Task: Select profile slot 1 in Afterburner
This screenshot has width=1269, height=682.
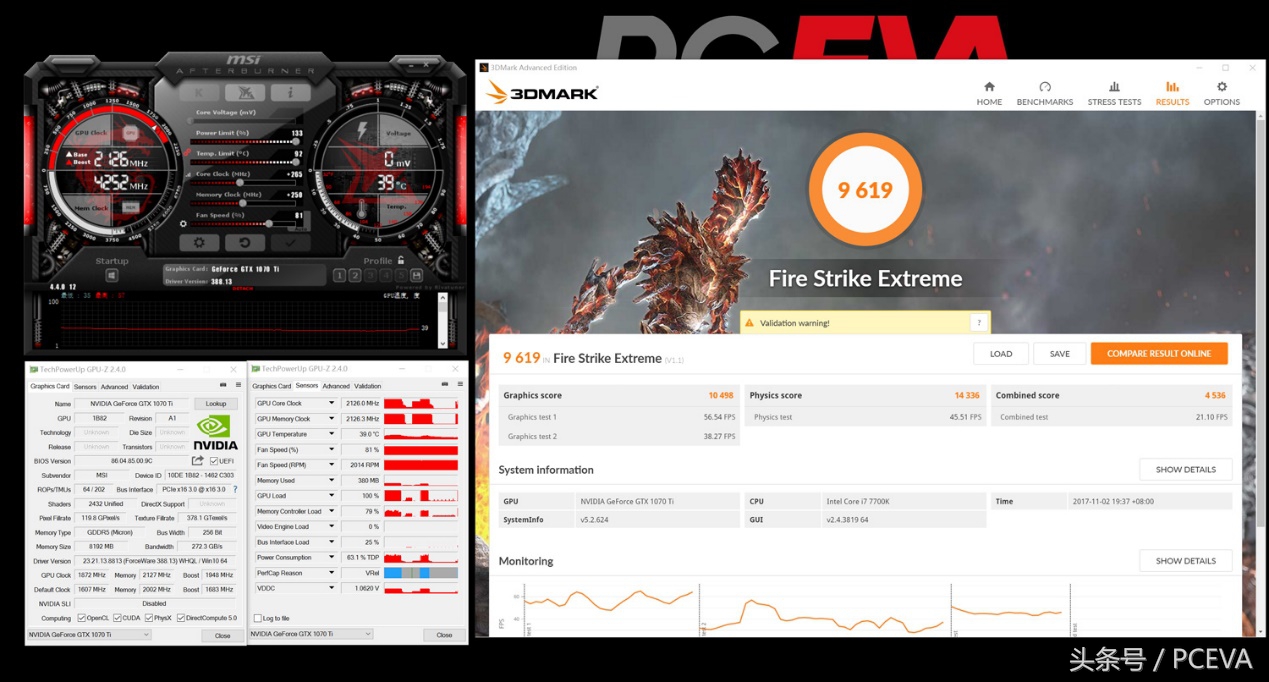Action: tap(339, 276)
